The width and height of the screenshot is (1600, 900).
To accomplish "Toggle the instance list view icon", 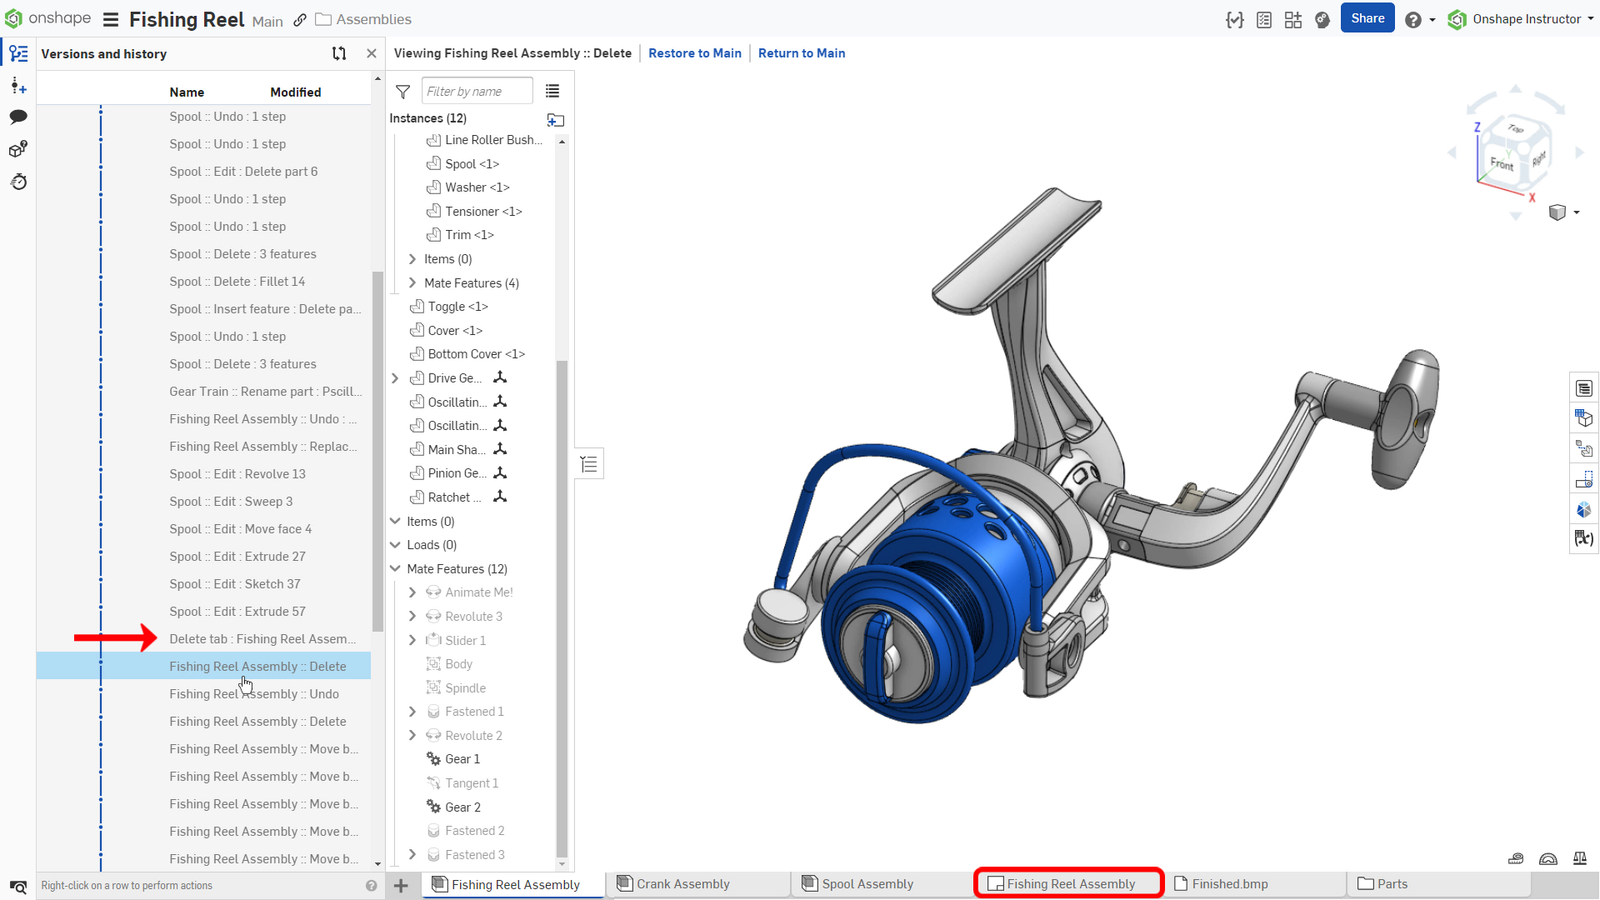I will pyautogui.click(x=552, y=91).
